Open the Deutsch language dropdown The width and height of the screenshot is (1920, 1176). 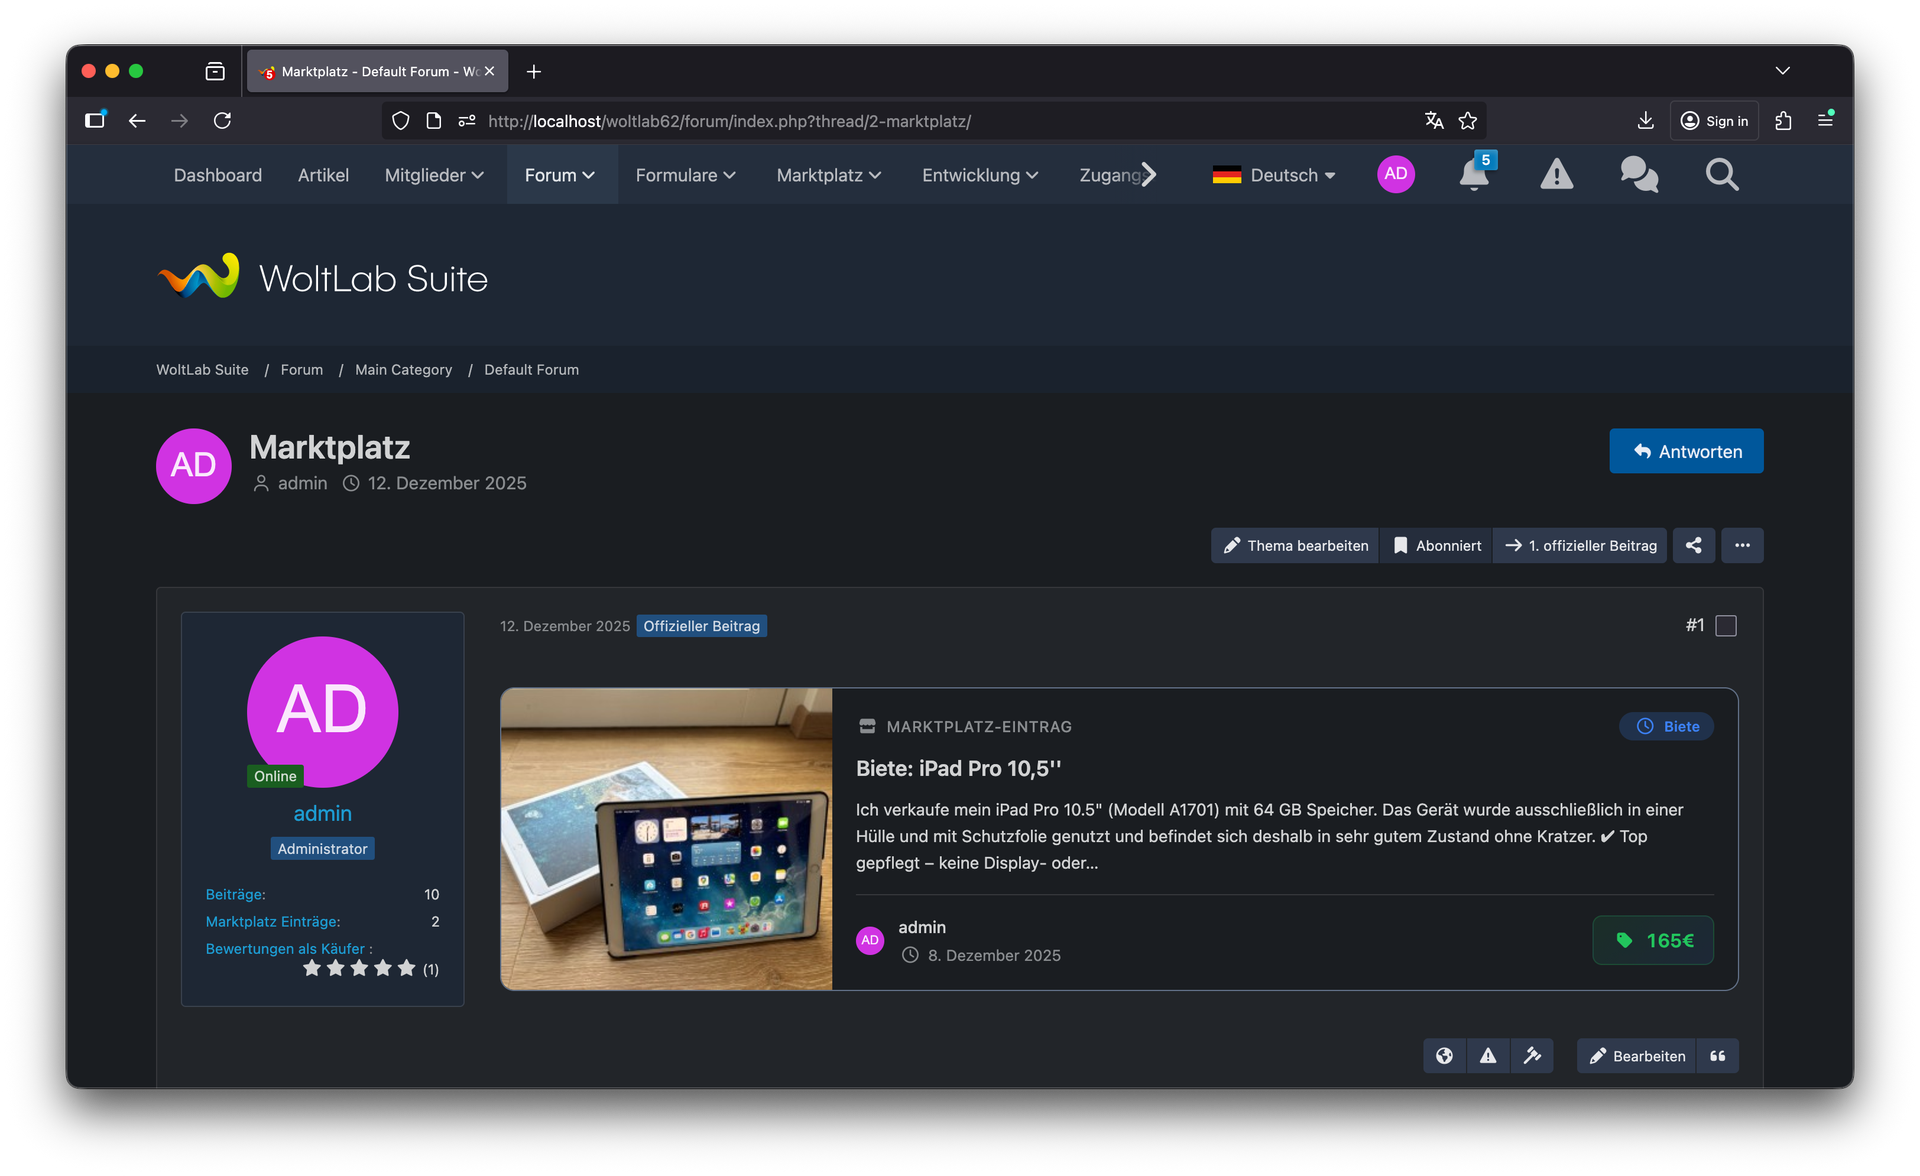click(x=1273, y=175)
